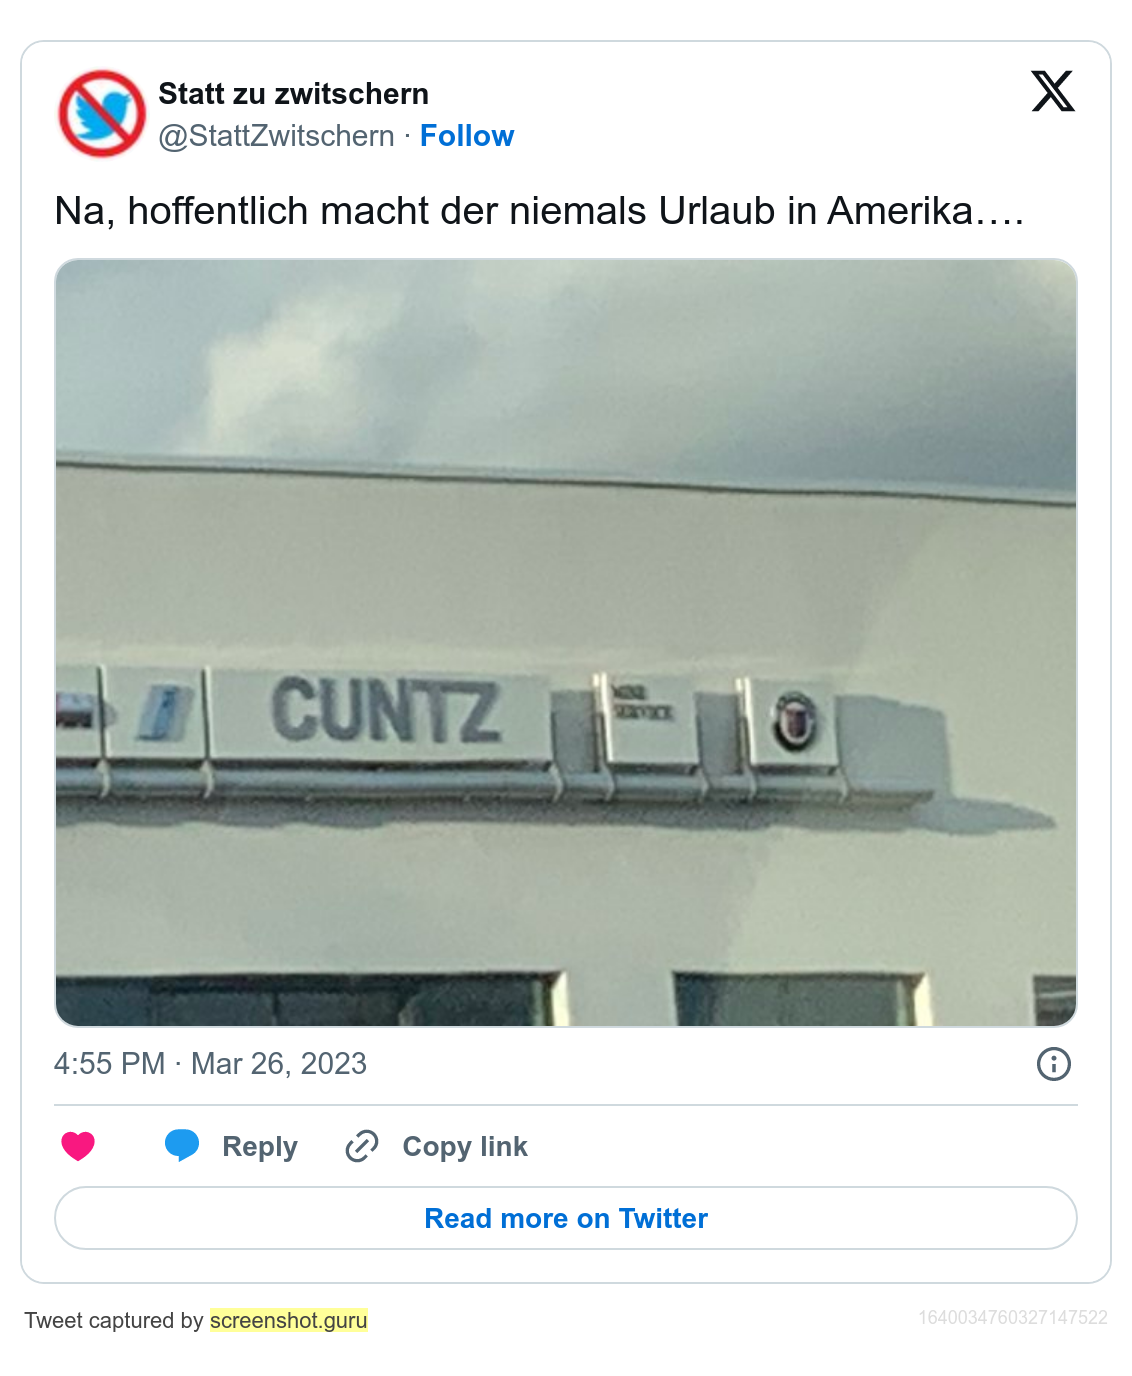The image size is (1132, 1376).
Task: Visit the highlighted screenshot.guru link
Action: (x=289, y=1320)
